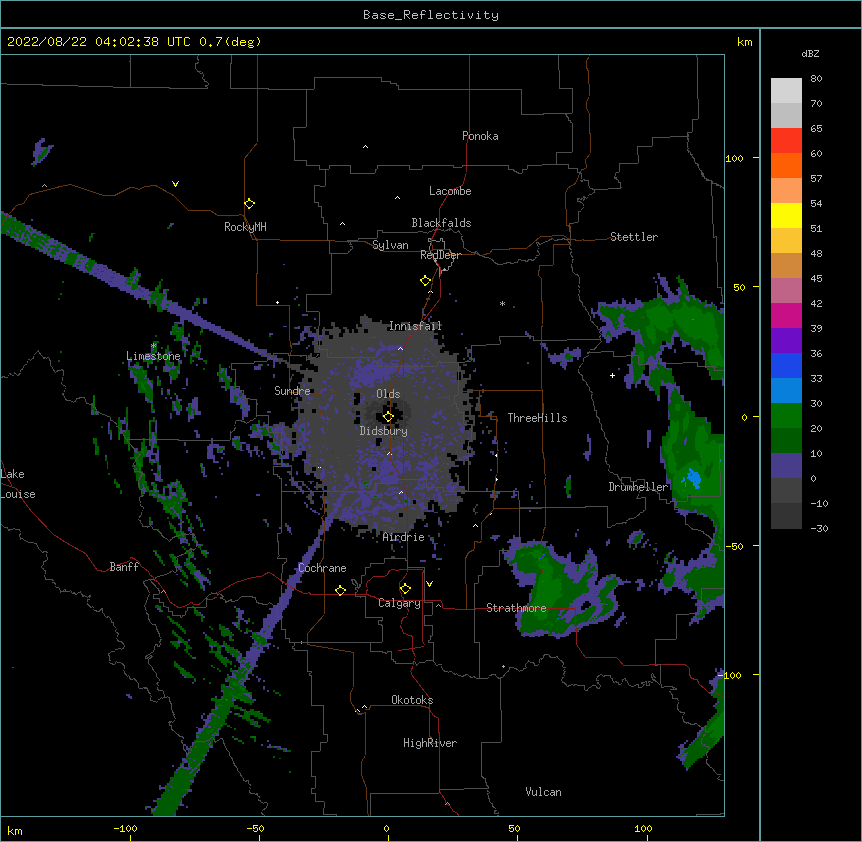
Task: Click the Drumheller city label
Action: point(638,487)
